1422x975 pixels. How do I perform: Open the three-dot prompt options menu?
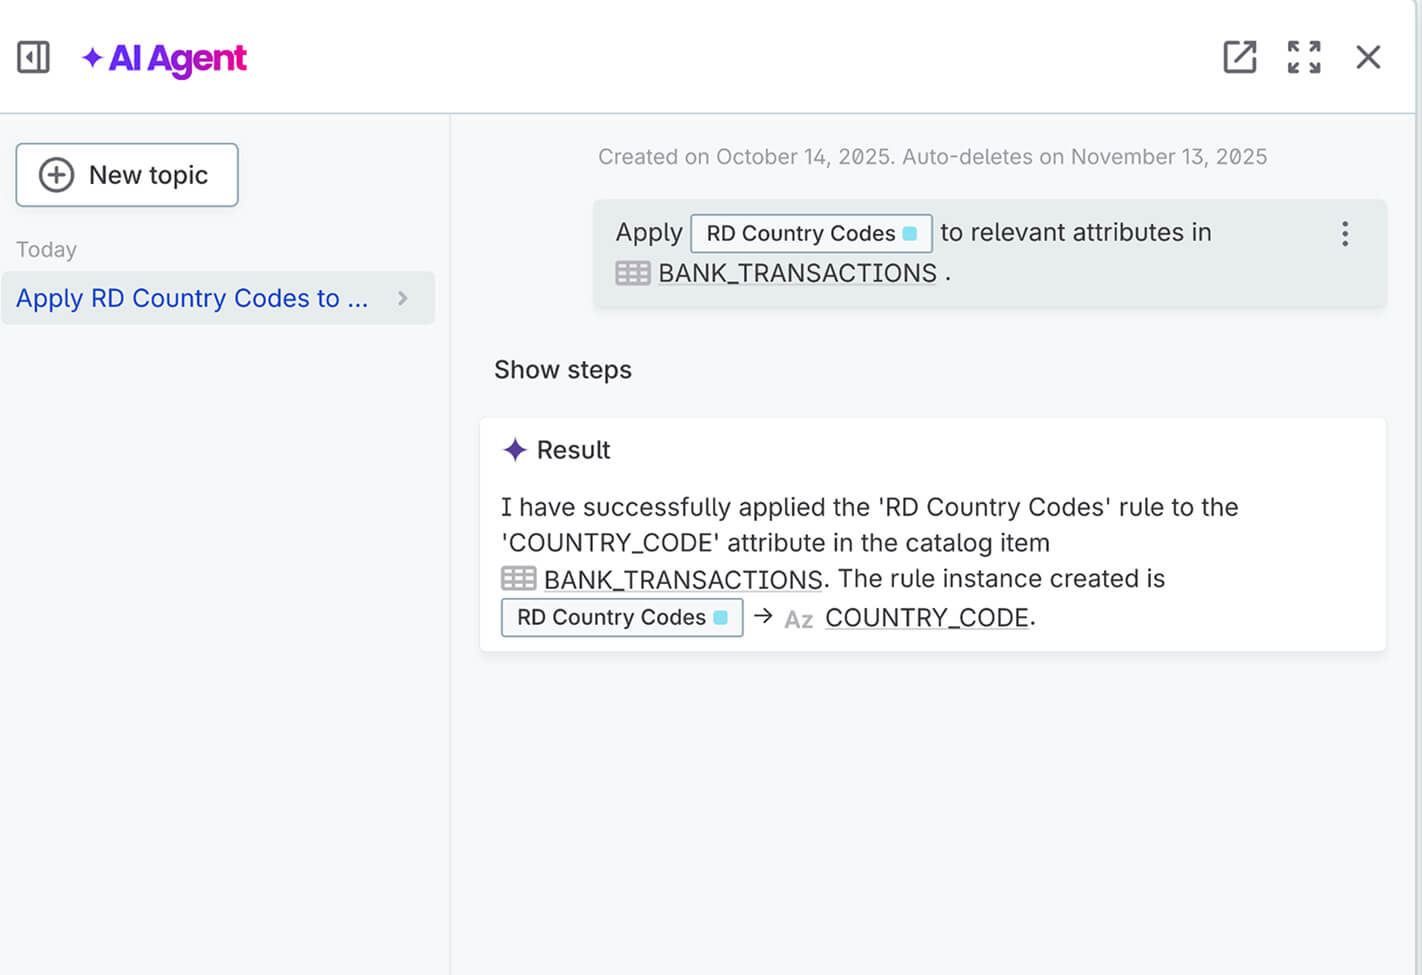coord(1345,234)
